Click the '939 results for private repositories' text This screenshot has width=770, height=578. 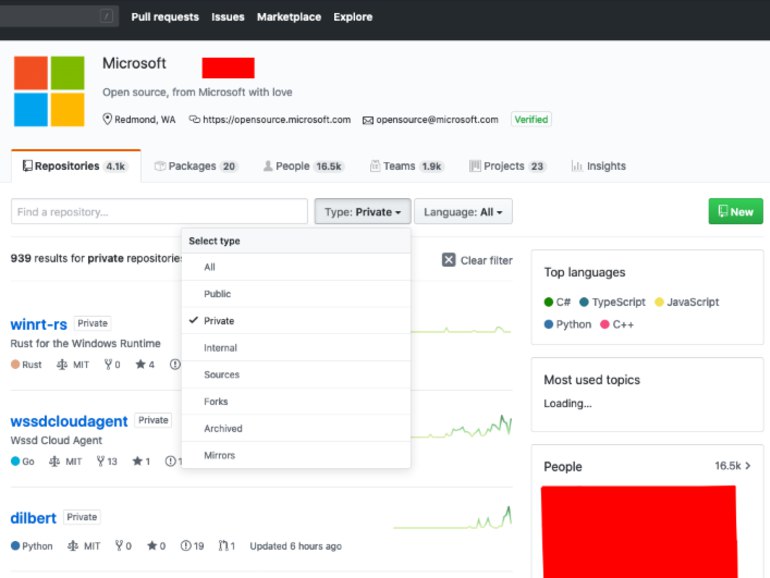(96, 258)
